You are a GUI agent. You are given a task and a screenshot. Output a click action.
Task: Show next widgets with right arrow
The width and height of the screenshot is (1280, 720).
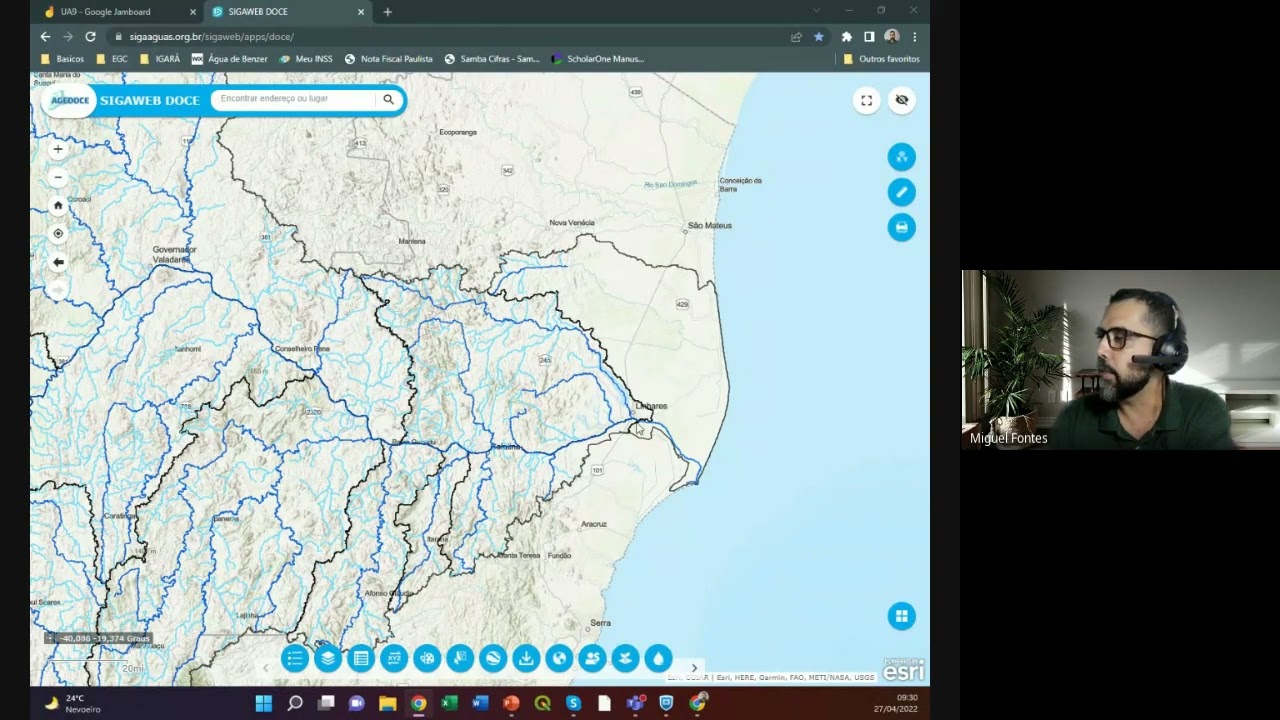click(694, 668)
